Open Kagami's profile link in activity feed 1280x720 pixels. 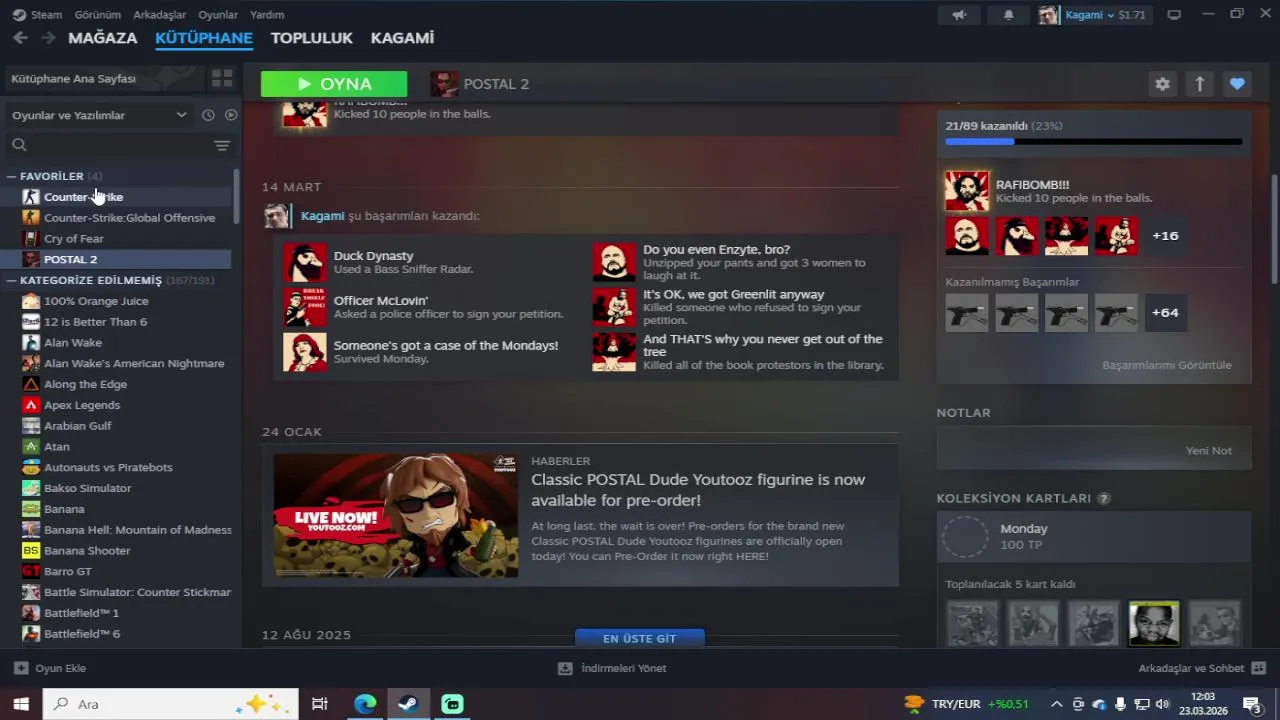(322, 216)
